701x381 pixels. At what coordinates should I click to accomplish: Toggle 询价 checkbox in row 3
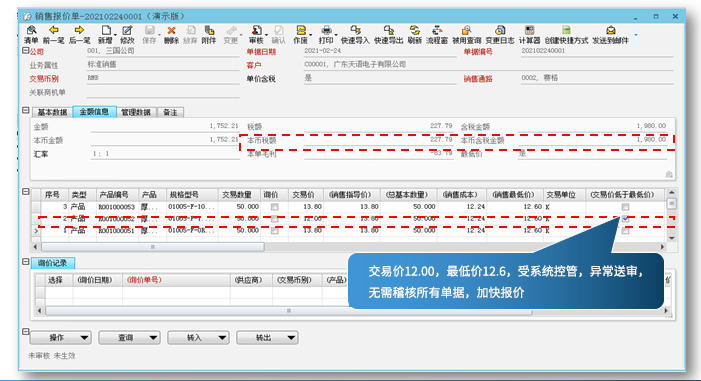coord(274,207)
